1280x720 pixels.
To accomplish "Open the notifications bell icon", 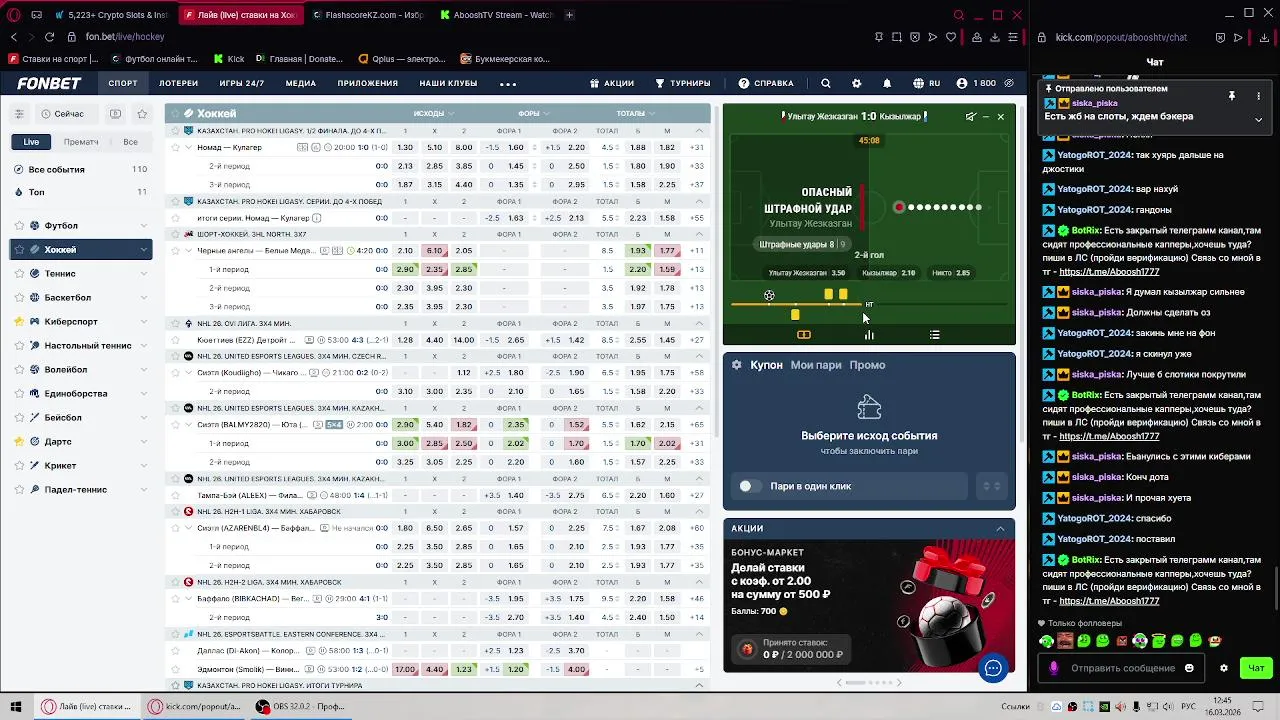I will pos(887,83).
